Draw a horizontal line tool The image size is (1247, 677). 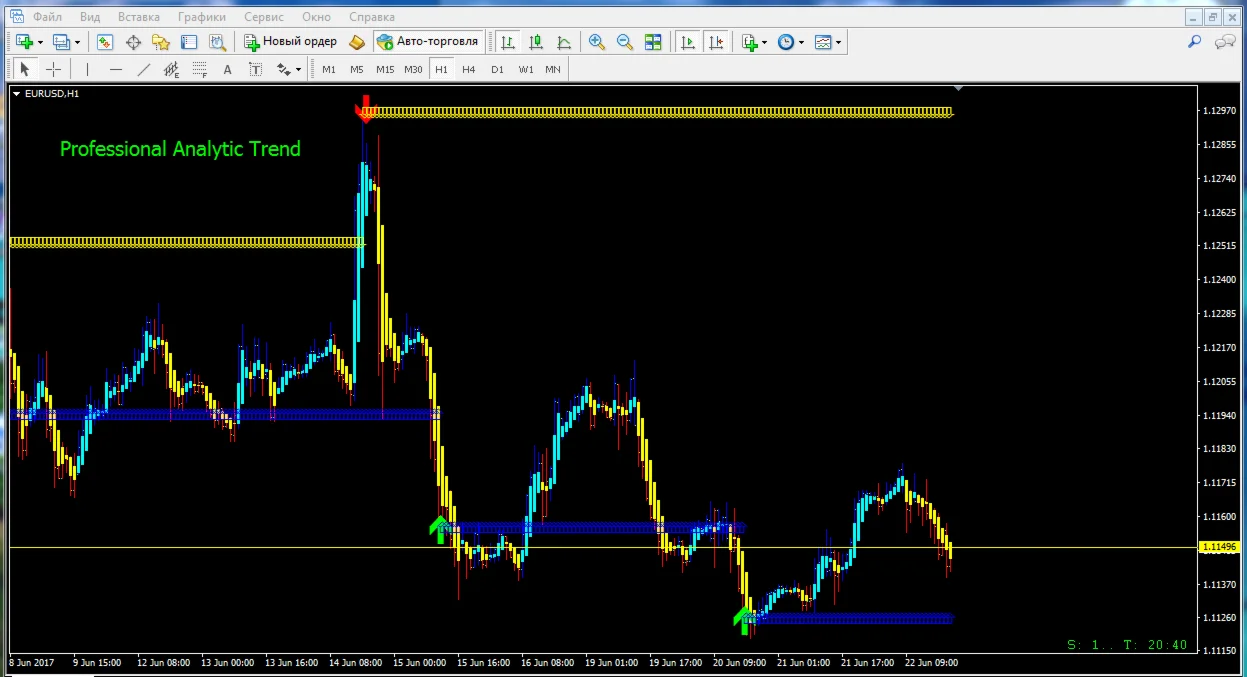(x=116, y=69)
